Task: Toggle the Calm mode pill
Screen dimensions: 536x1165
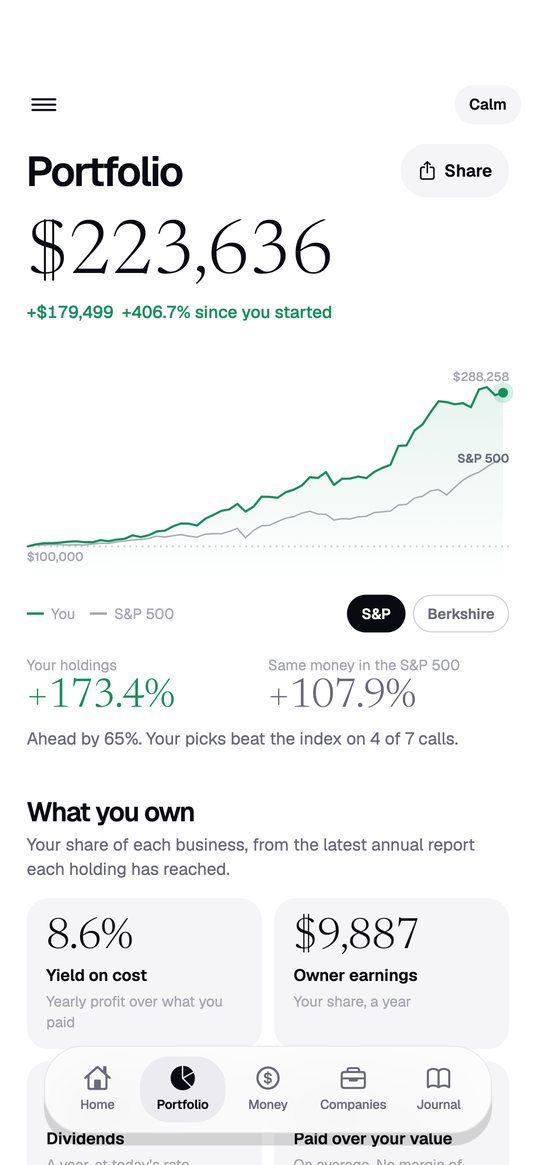Action: [488, 105]
